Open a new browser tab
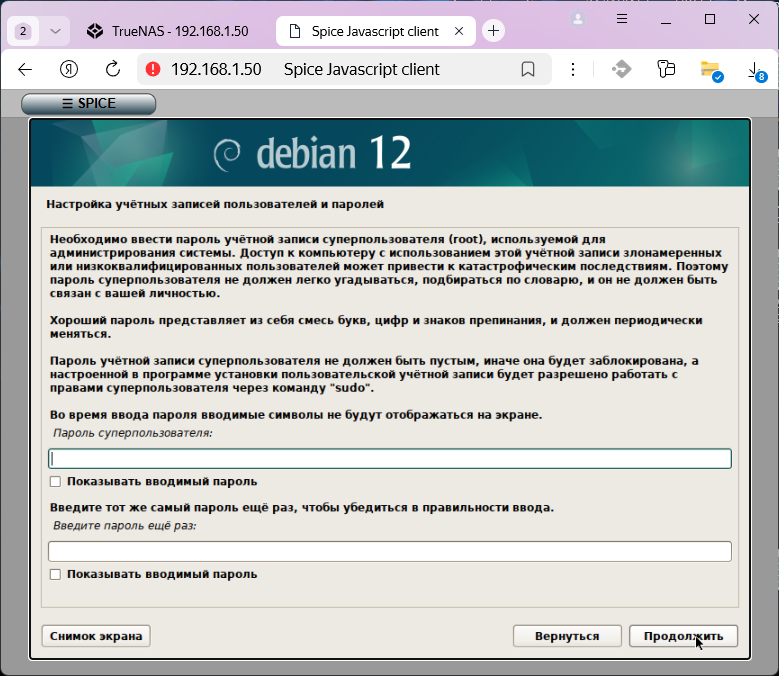Viewport: 779px width, 676px height. coord(493,31)
